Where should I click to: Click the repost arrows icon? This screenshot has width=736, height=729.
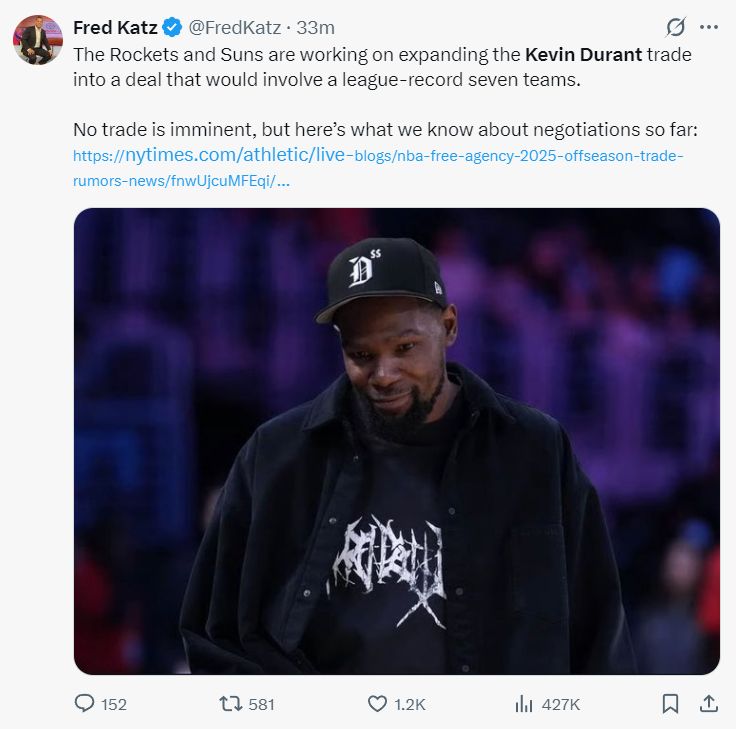click(231, 704)
